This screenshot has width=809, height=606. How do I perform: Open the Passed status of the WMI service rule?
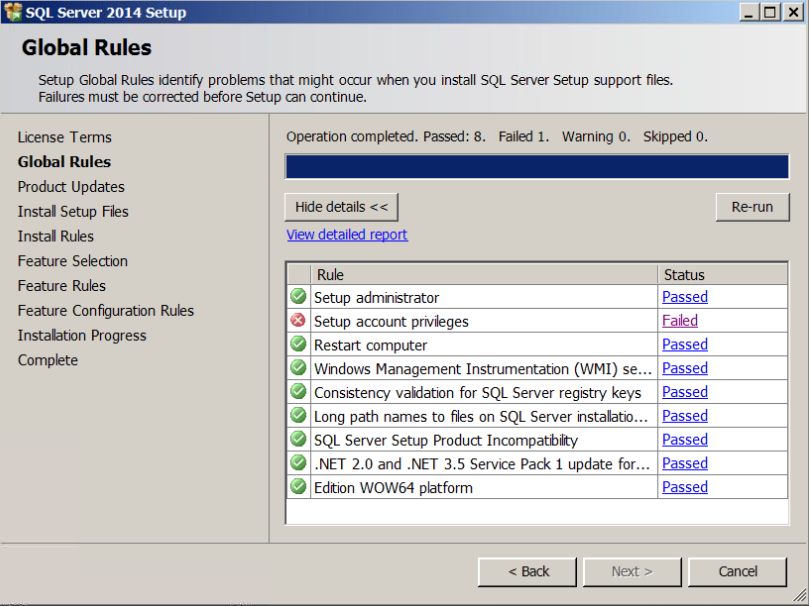coord(685,368)
